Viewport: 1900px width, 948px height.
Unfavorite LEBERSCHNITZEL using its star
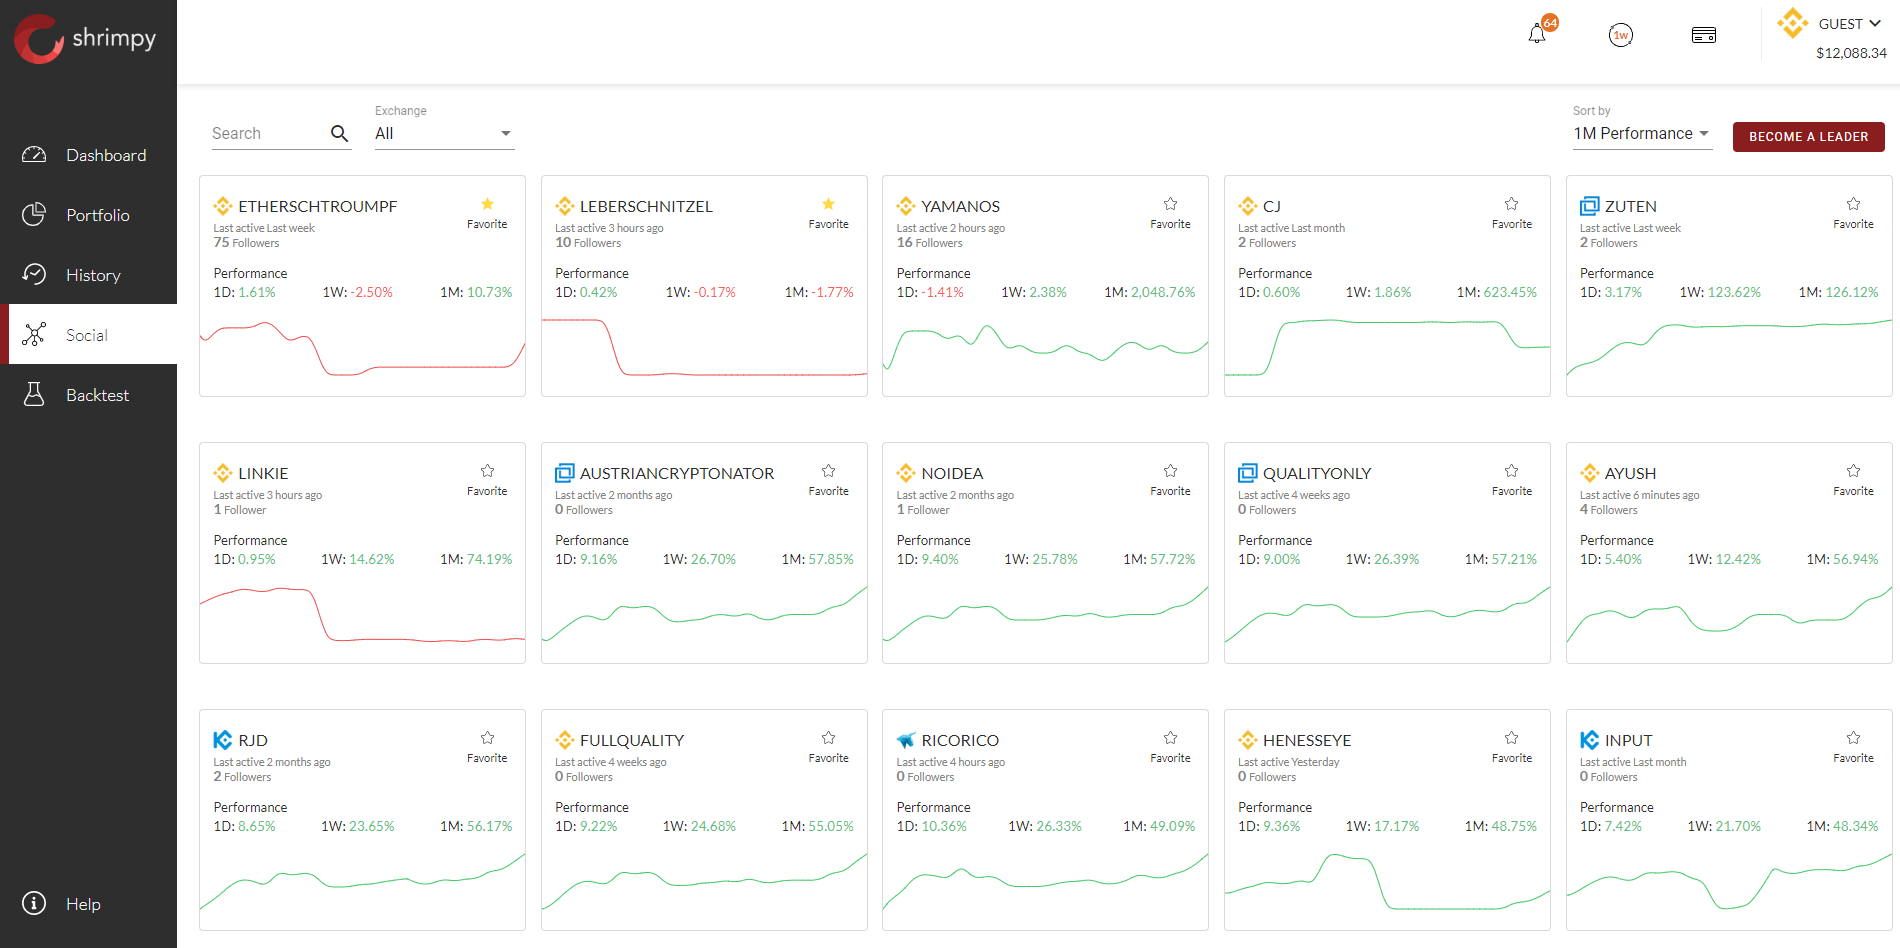click(828, 204)
